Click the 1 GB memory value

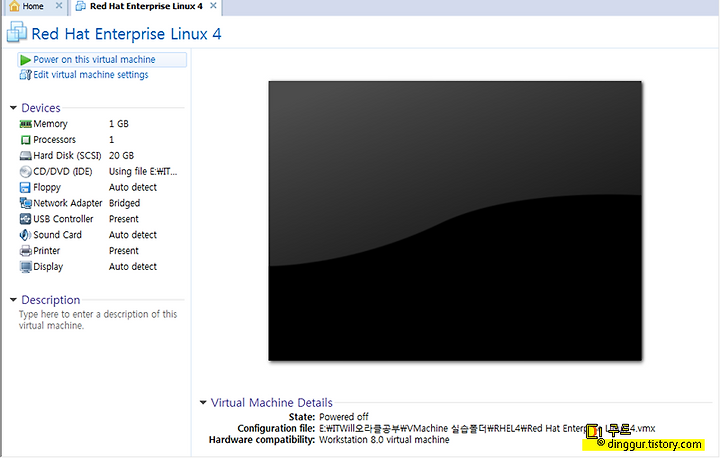[x=118, y=124]
